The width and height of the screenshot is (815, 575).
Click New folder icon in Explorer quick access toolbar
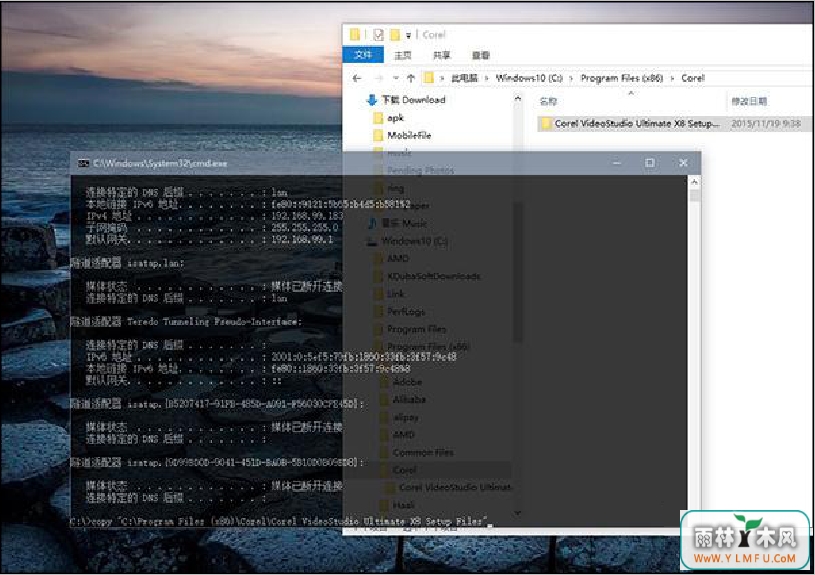[x=395, y=35]
